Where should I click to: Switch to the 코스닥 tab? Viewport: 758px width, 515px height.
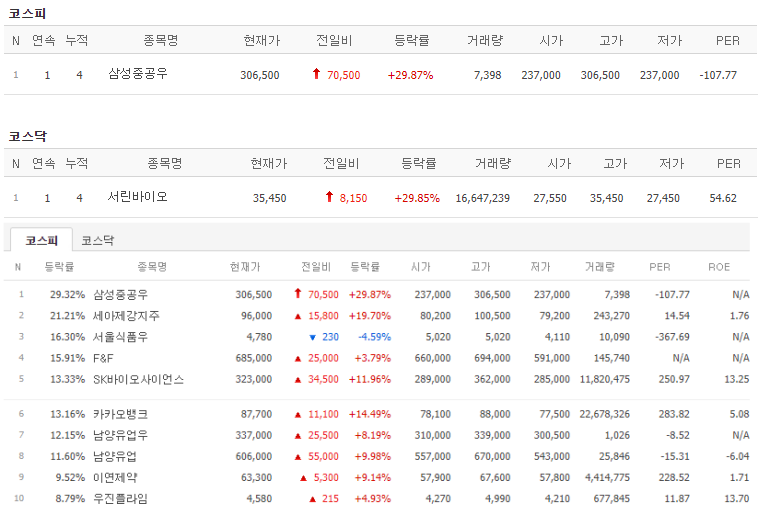(98, 240)
